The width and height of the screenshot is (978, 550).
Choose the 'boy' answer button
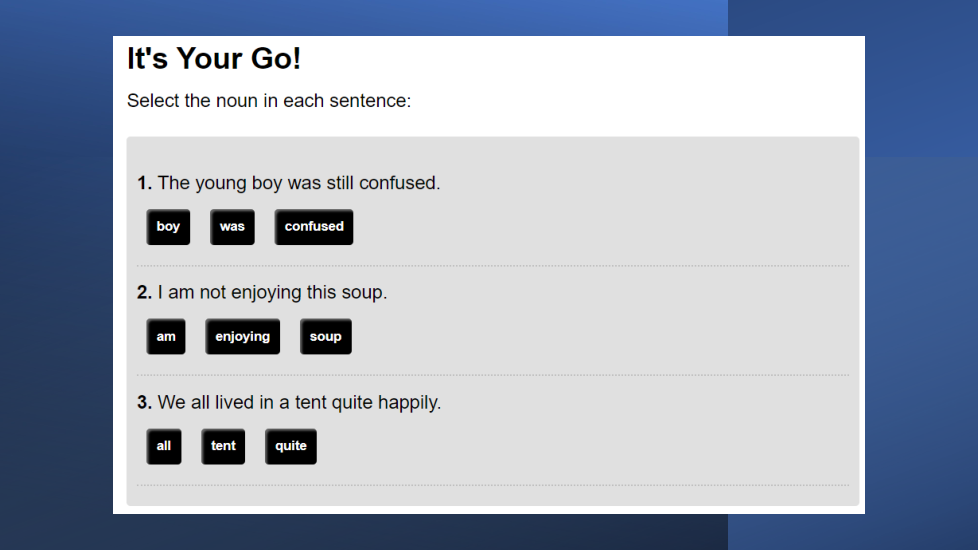(168, 227)
